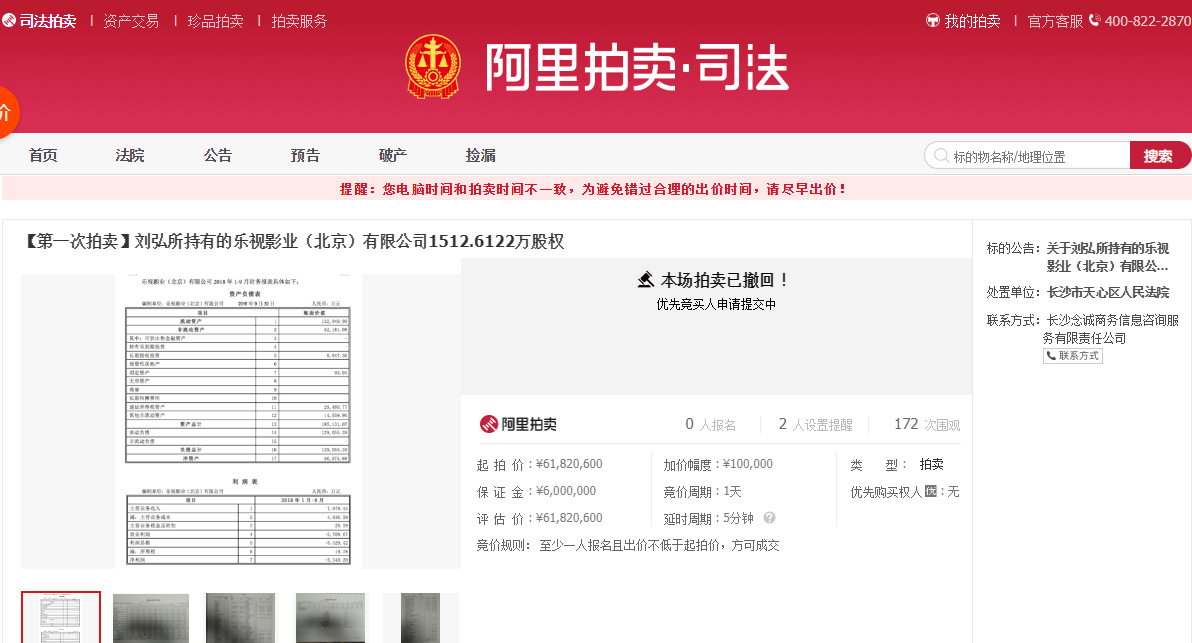The height and width of the screenshot is (643, 1192).
Task: Open the 长沙市天心区人民法院 link
Action: [x=1108, y=292]
